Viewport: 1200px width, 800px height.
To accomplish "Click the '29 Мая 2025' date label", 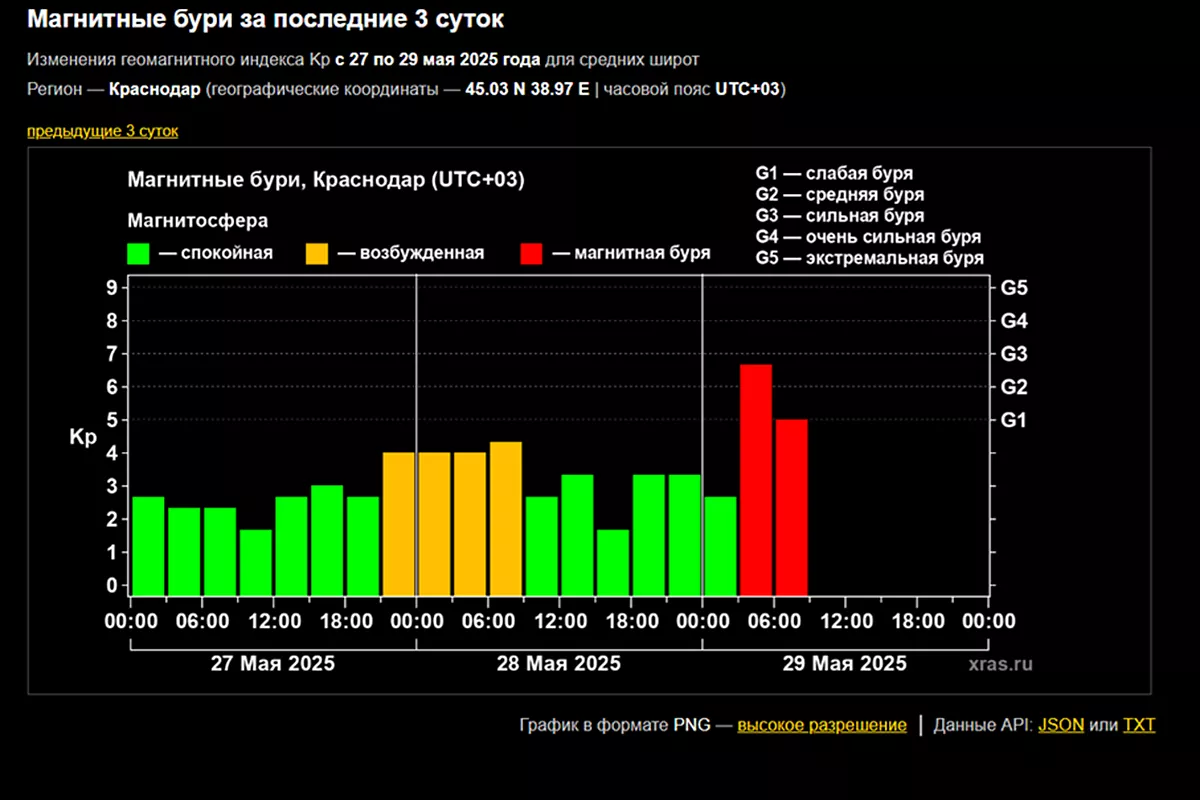I will [x=845, y=664].
